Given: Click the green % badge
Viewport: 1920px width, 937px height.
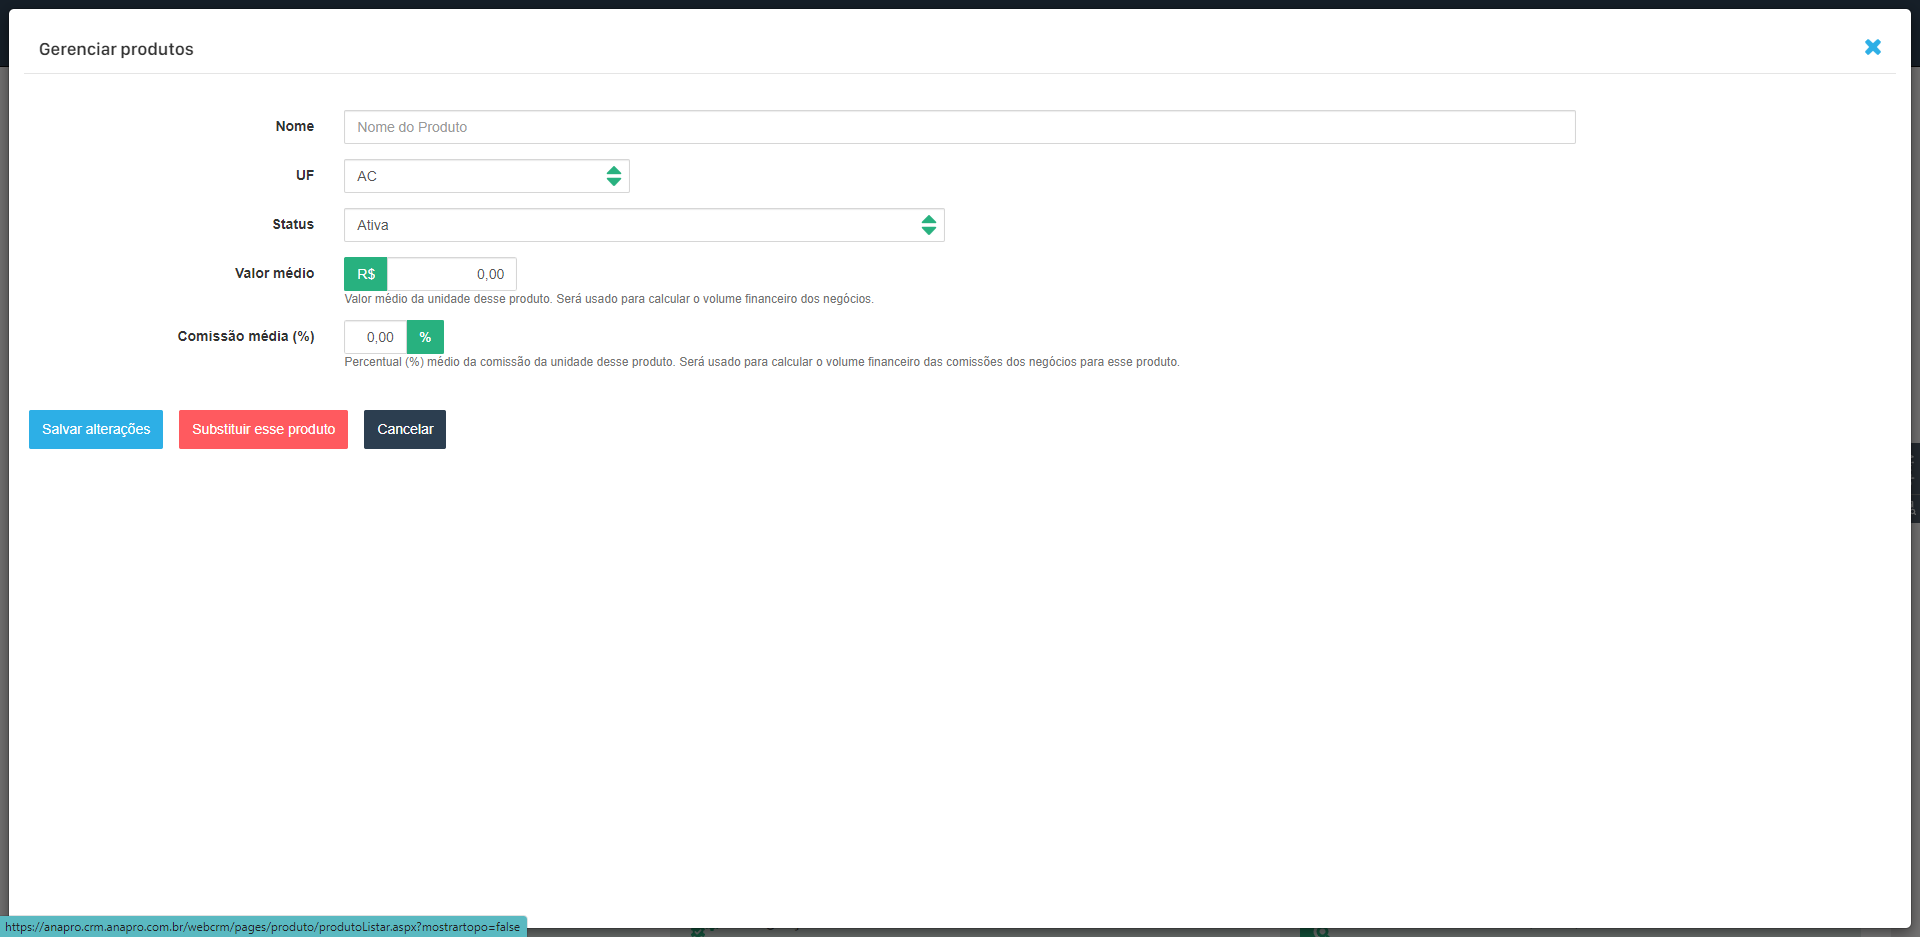Looking at the screenshot, I should tap(425, 337).
